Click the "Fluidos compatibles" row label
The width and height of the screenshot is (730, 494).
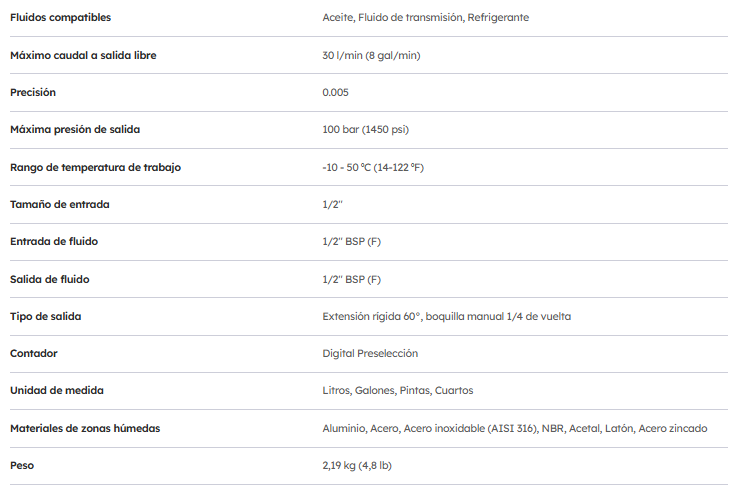click(60, 18)
